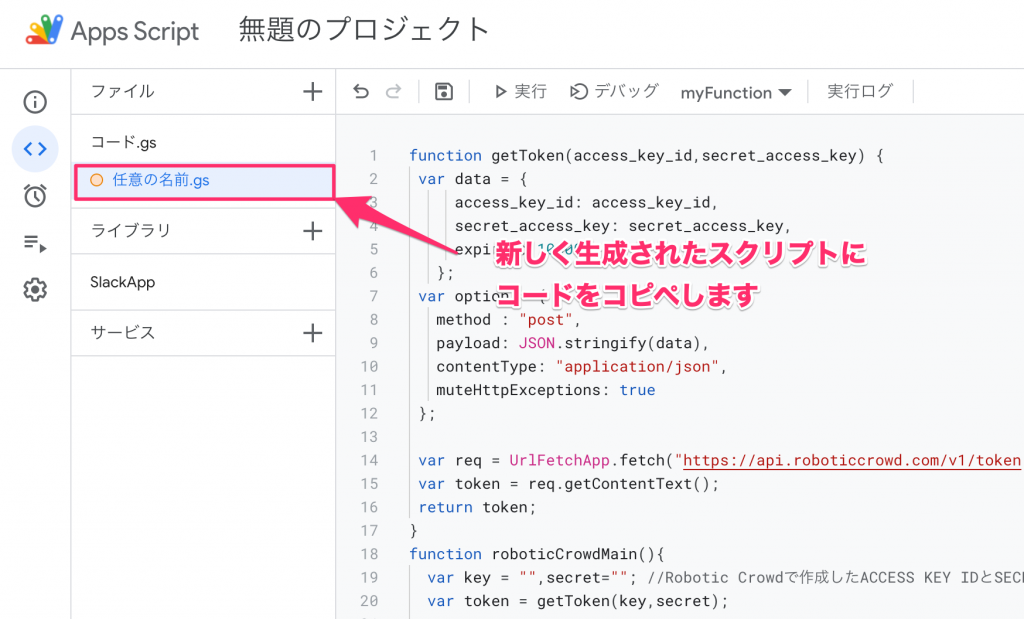Screen dimensions: 1024x619
Task: Click the Apps Script product name
Action: click(135, 31)
